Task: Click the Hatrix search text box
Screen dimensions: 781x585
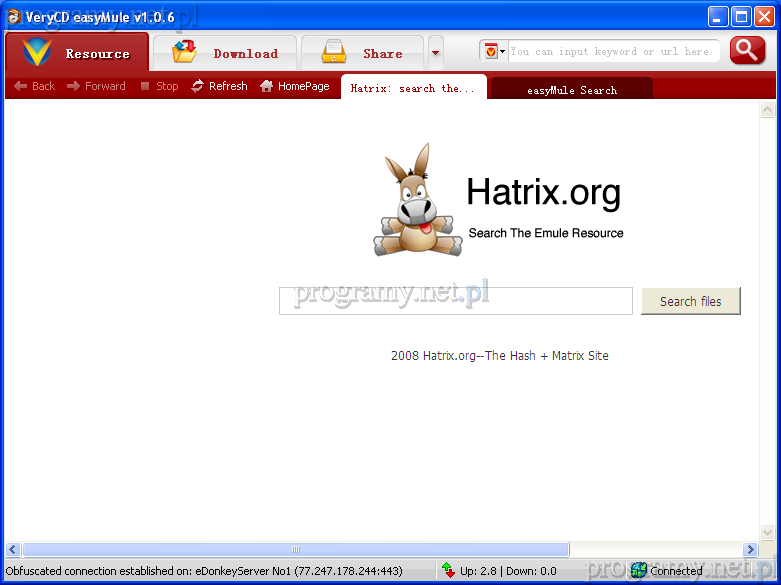Action: click(x=455, y=301)
